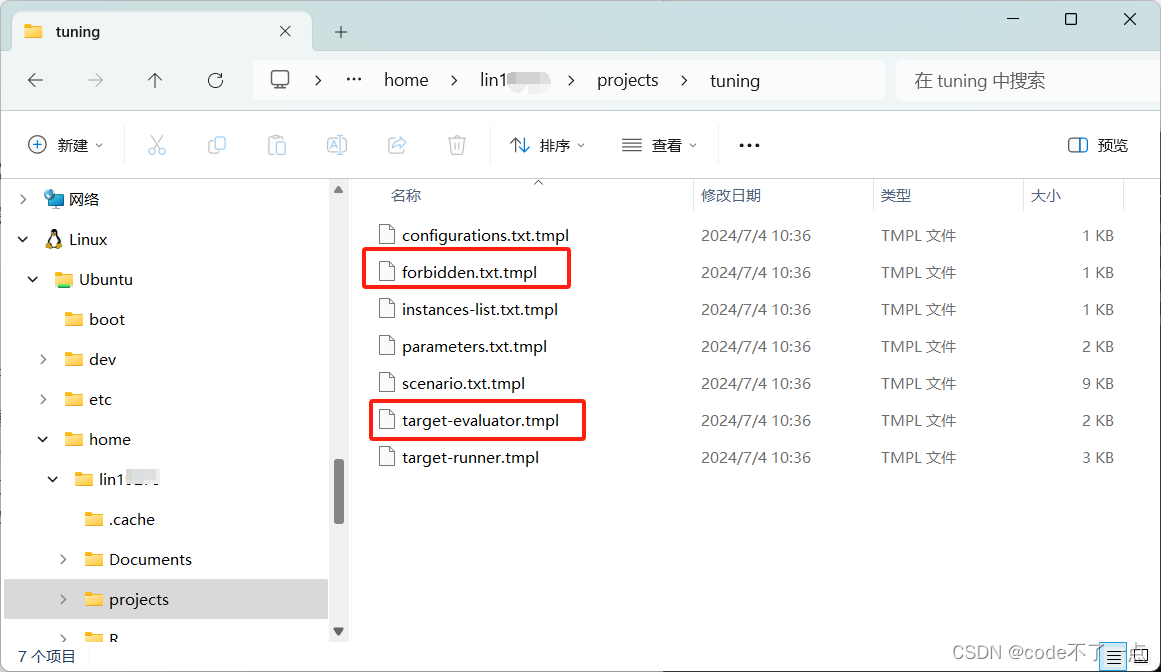Navigate to home via the breadcrumb

pos(406,80)
